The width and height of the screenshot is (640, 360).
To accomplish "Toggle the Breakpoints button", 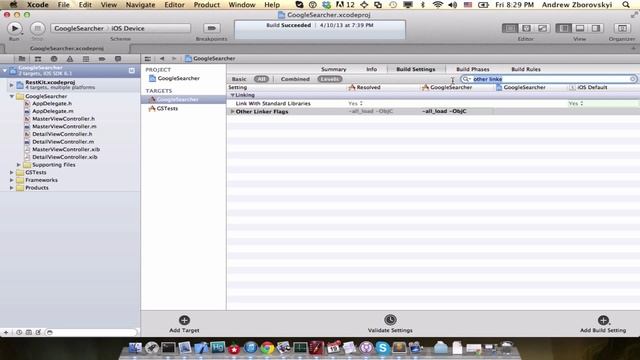I will pos(211,28).
